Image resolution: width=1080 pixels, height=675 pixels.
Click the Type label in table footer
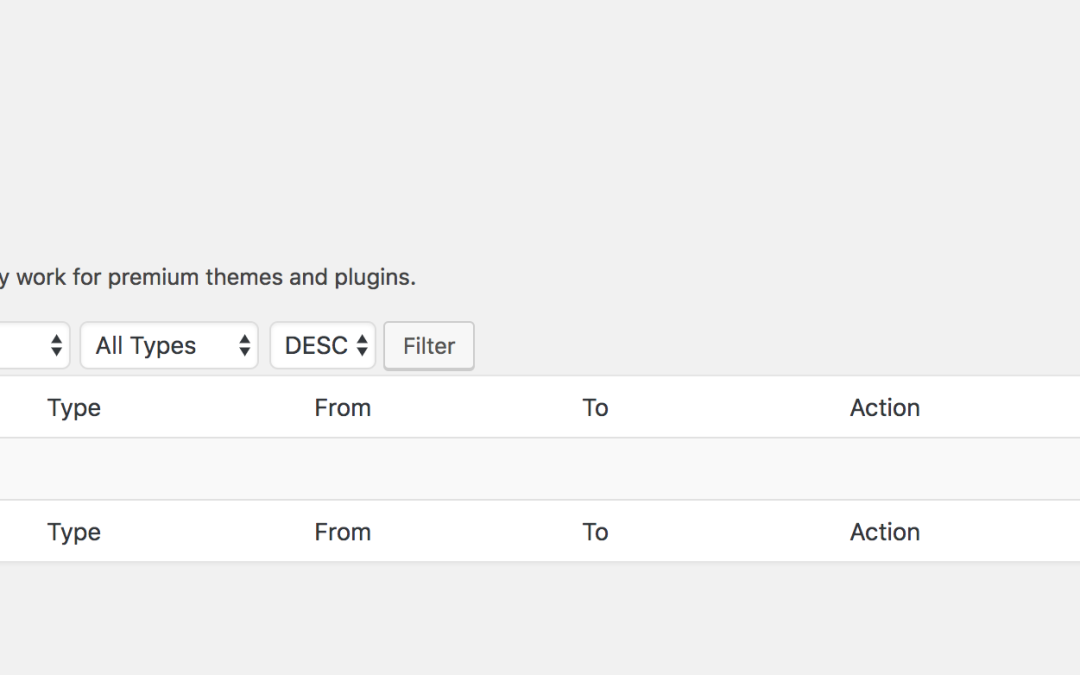coord(74,532)
